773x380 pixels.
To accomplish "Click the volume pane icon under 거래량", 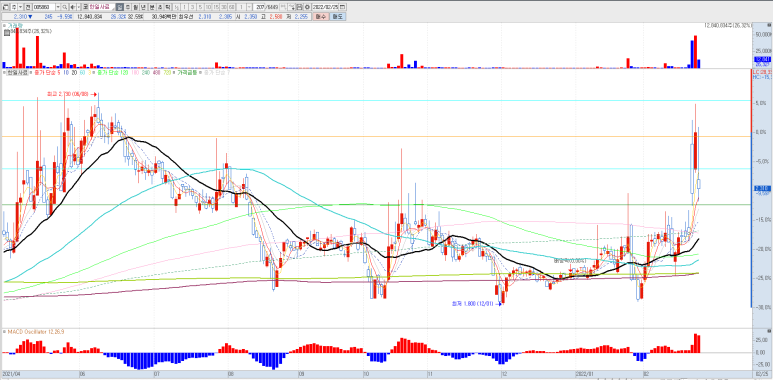I will [7, 32].
